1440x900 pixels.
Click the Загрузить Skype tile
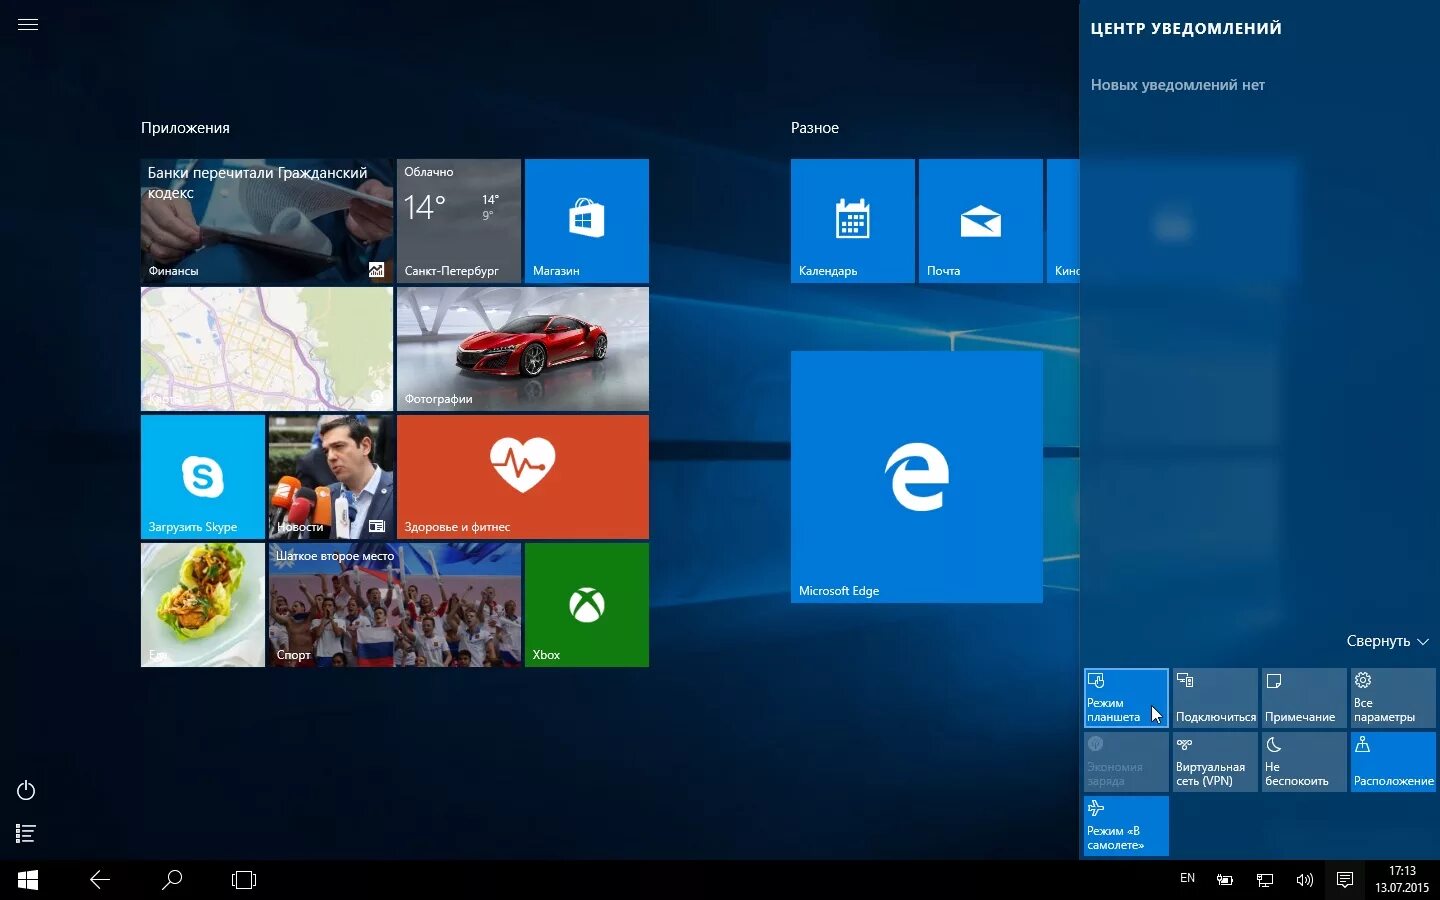(203, 477)
